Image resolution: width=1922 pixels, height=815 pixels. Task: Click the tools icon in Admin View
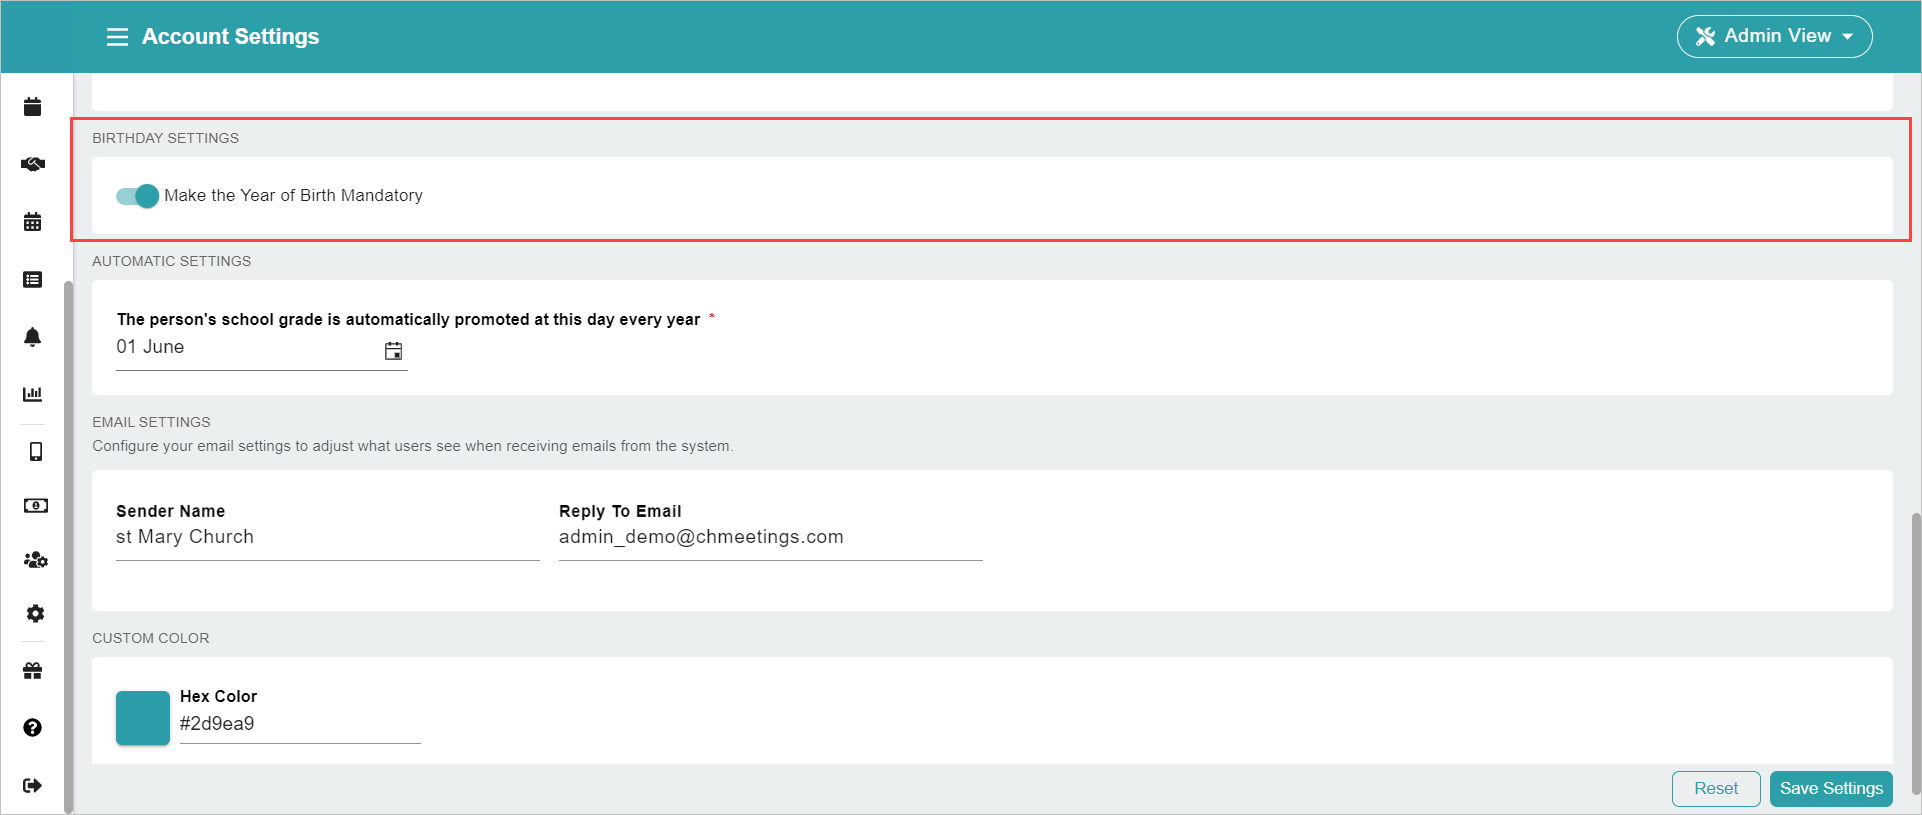pyautogui.click(x=1706, y=37)
